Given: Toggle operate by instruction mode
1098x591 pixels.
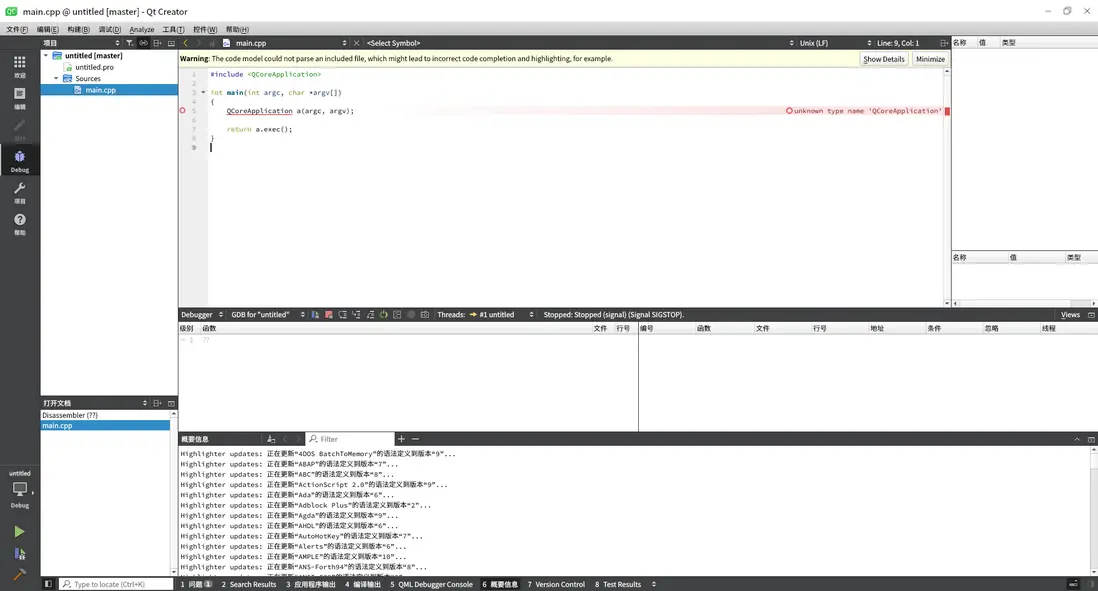Looking at the screenshot, I should coord(397,314).
